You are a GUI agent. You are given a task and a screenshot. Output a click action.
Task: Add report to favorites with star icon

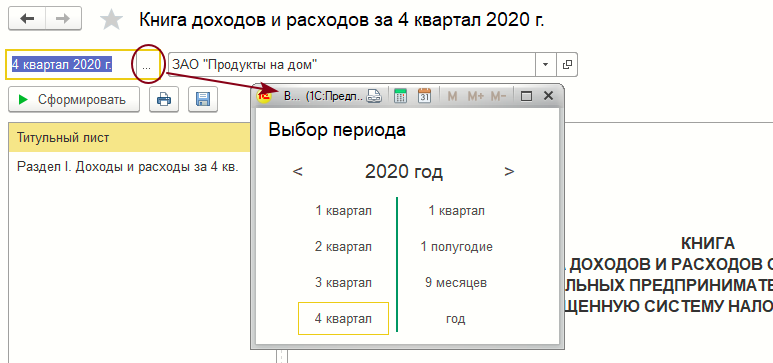click(111, 20)
